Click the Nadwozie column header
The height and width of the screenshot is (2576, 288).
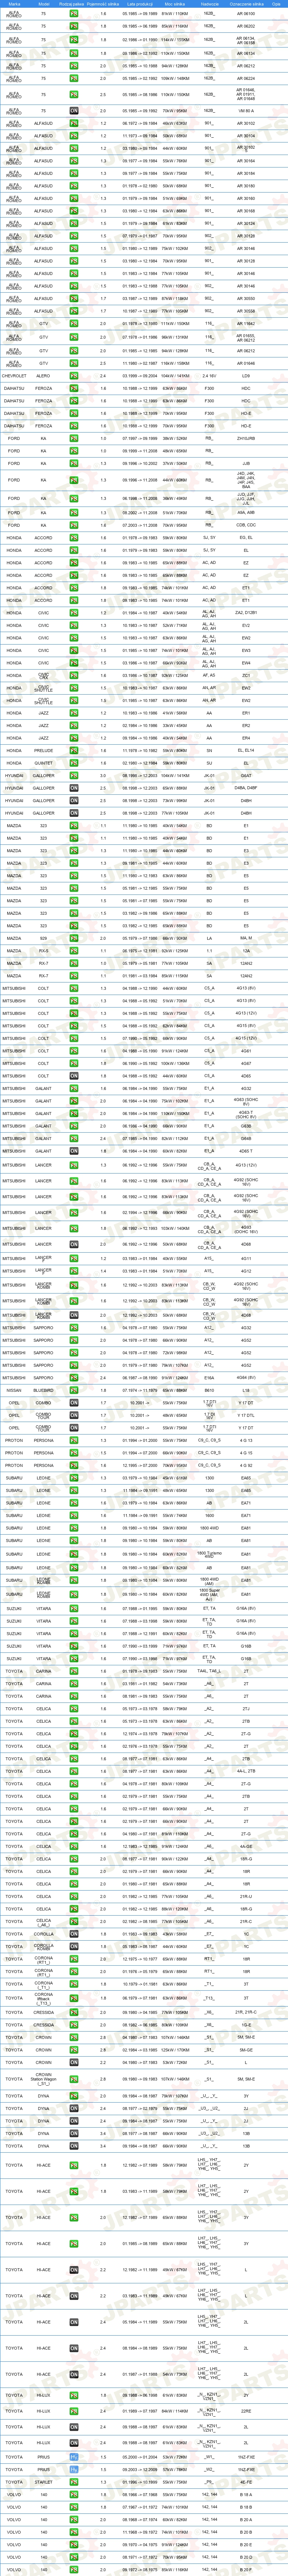[x=209, y=4]
